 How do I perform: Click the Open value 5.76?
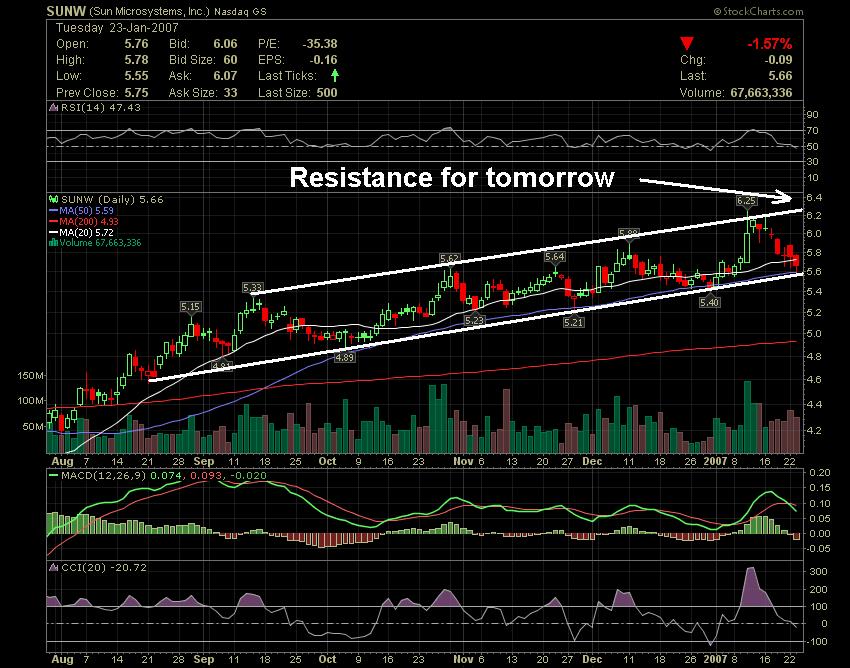point(136,44)
